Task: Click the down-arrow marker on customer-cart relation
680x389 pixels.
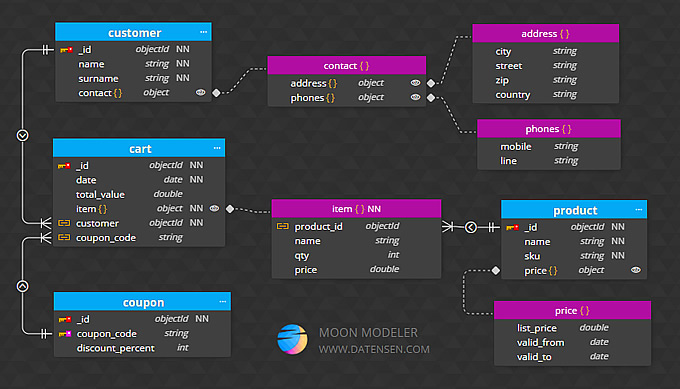Action: click(x=23, y=135)
